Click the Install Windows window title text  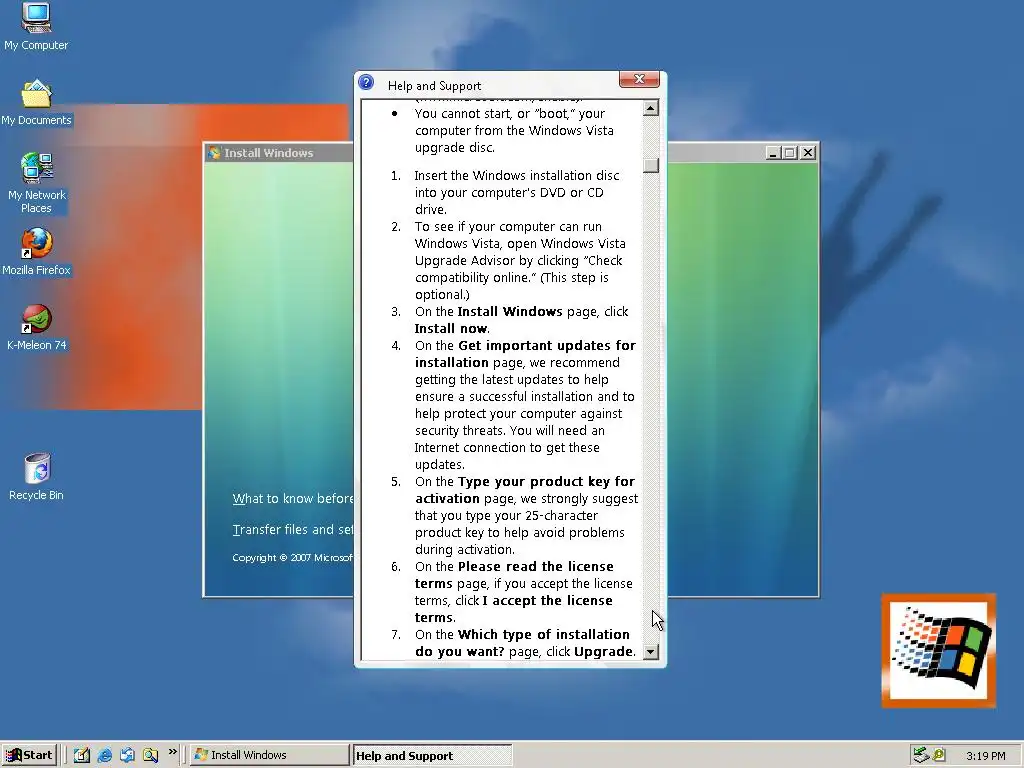(x=269, y=153)
